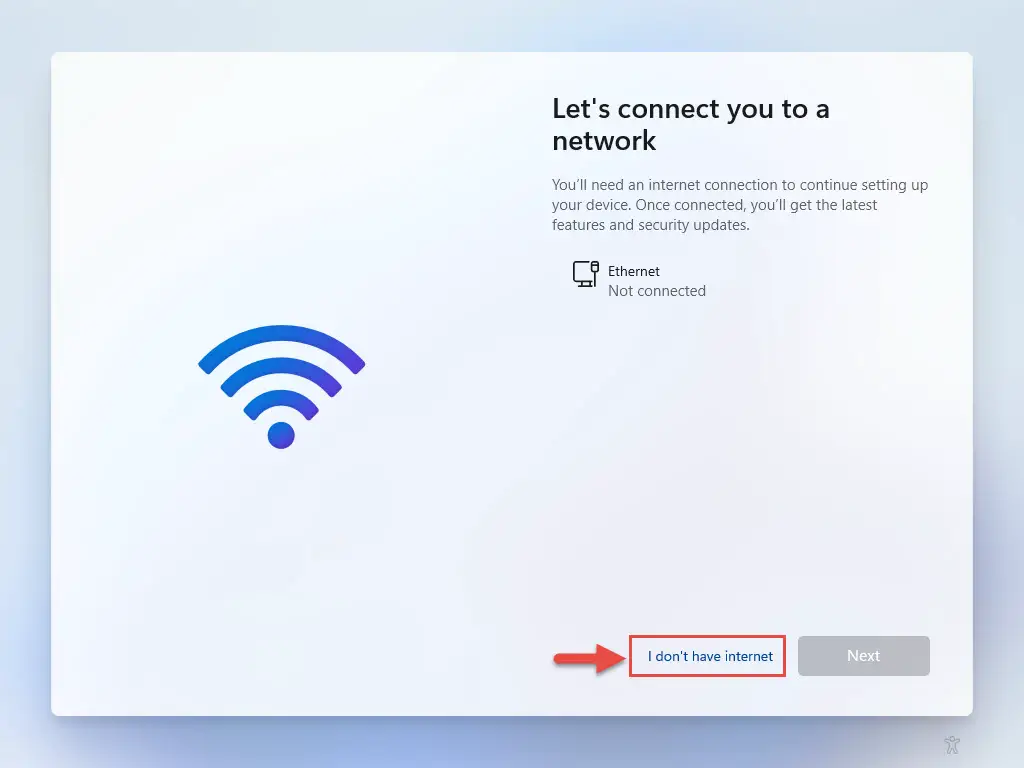
Task: Click the word "network" in the heading
Action: [604, 141]
